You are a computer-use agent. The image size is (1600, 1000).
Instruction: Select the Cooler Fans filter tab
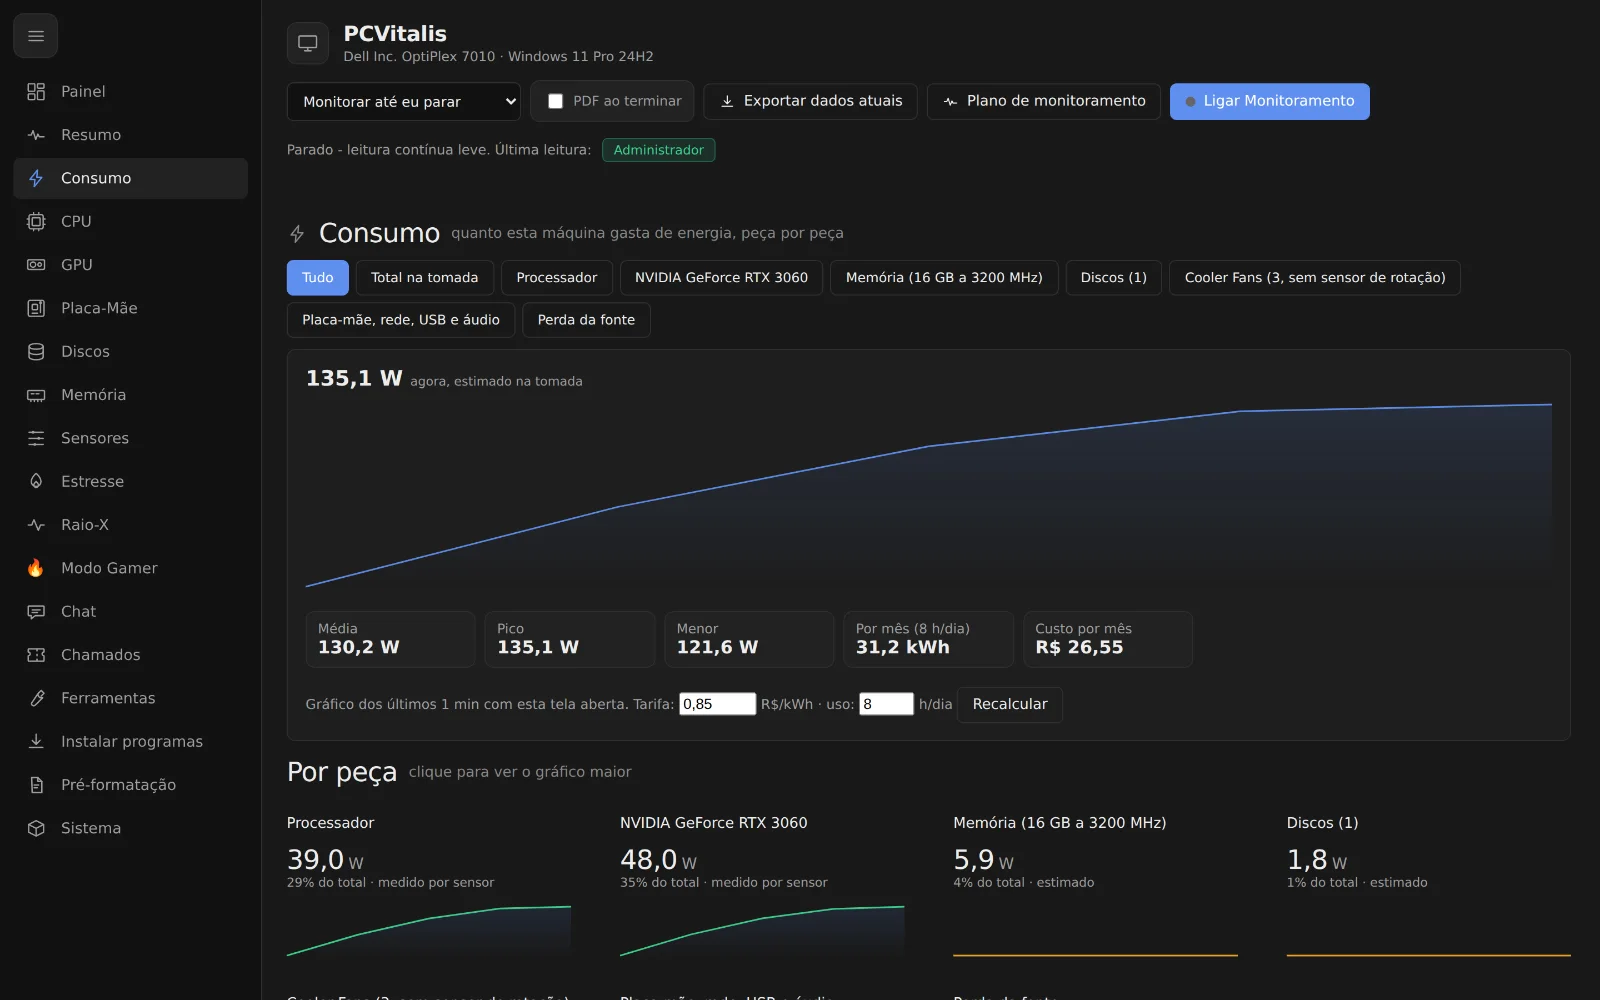[x=1315, y=278]
